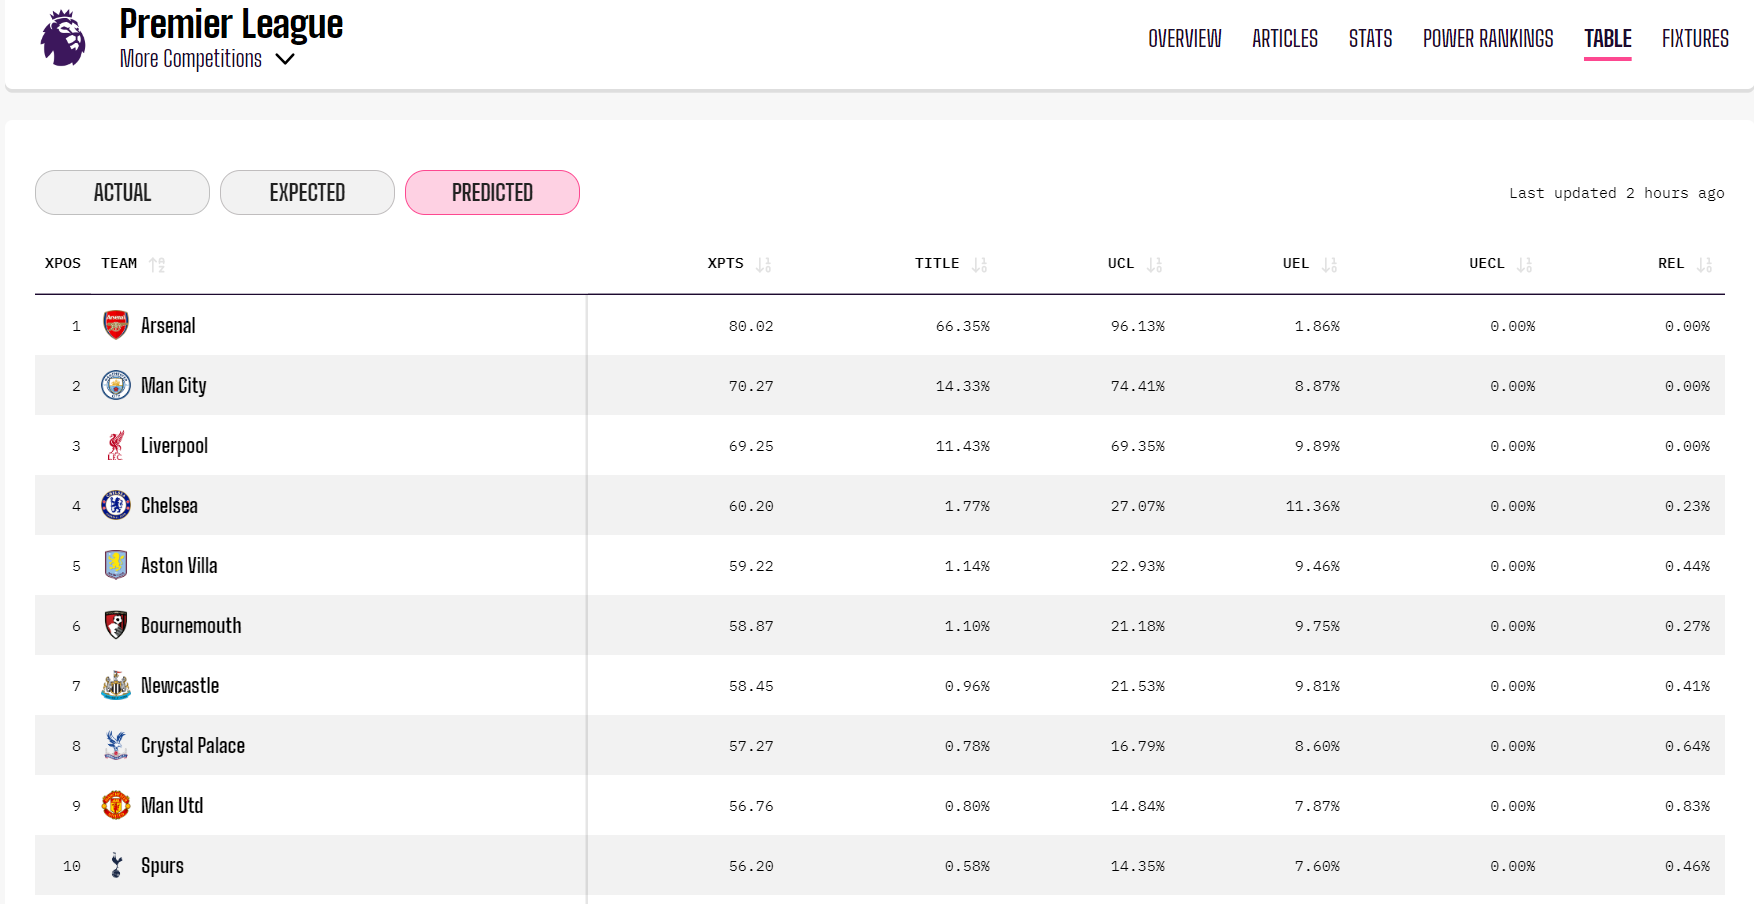Image resolution: width=1754 pixels, height=904 pixels.
Task: Switch to the EXPECTED table view
Action: (307, 192)
